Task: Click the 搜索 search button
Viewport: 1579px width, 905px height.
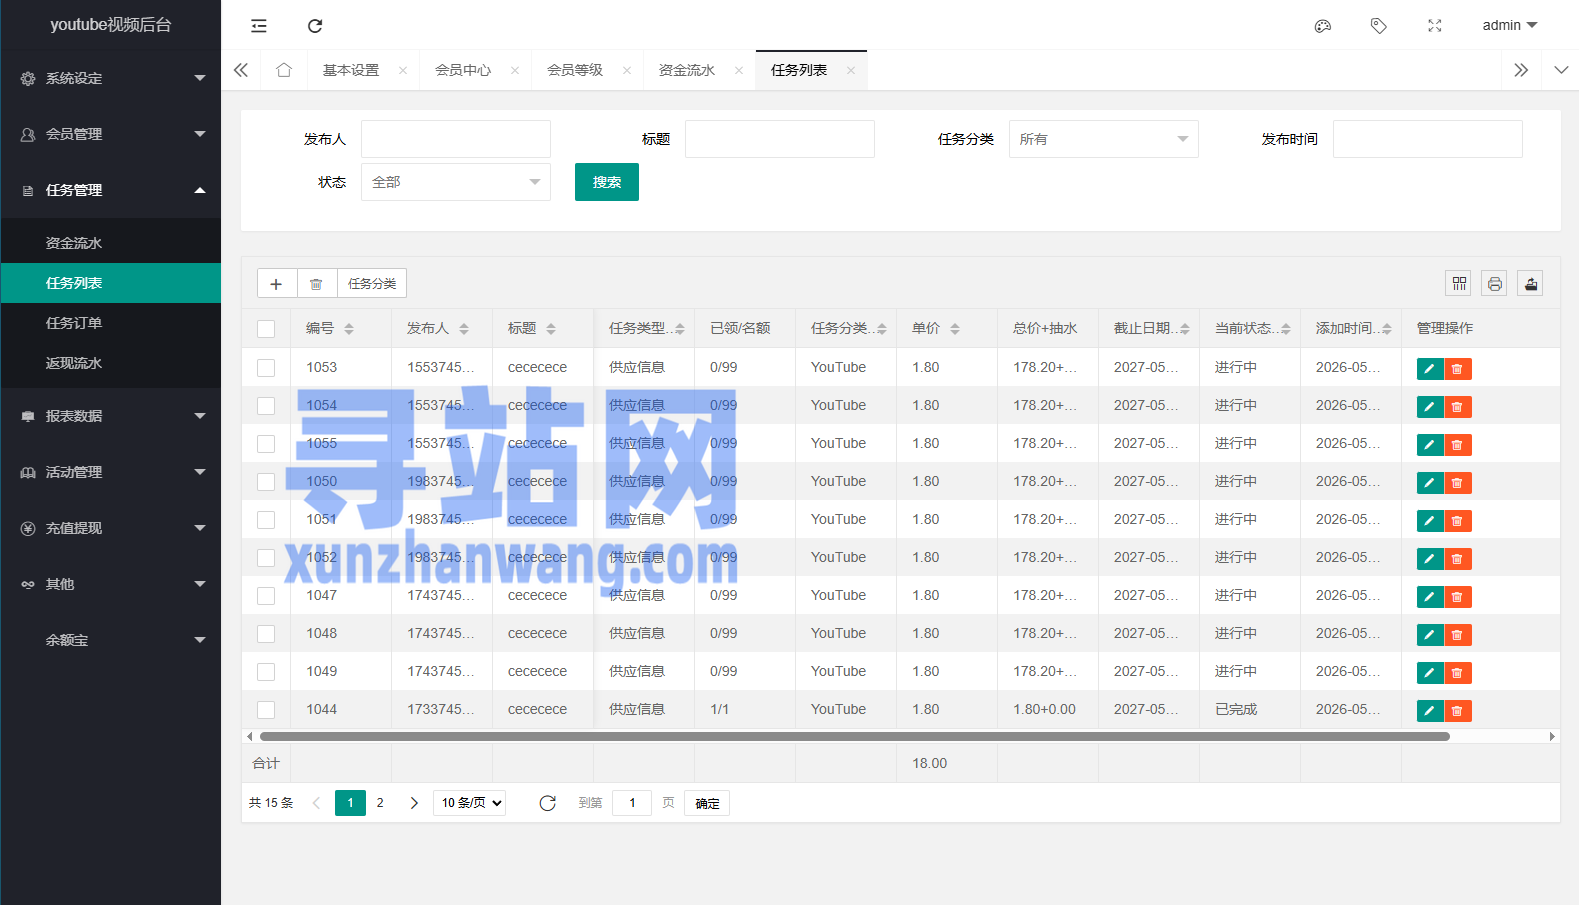Action: [607, 182]
